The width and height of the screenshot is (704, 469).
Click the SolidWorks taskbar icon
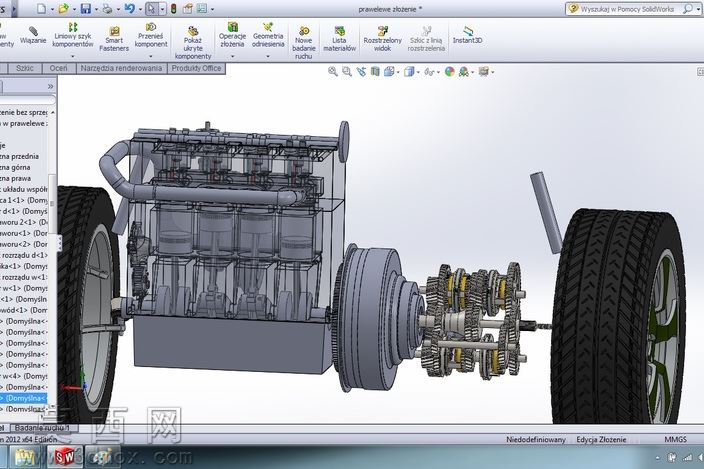[x=65, y=457]
